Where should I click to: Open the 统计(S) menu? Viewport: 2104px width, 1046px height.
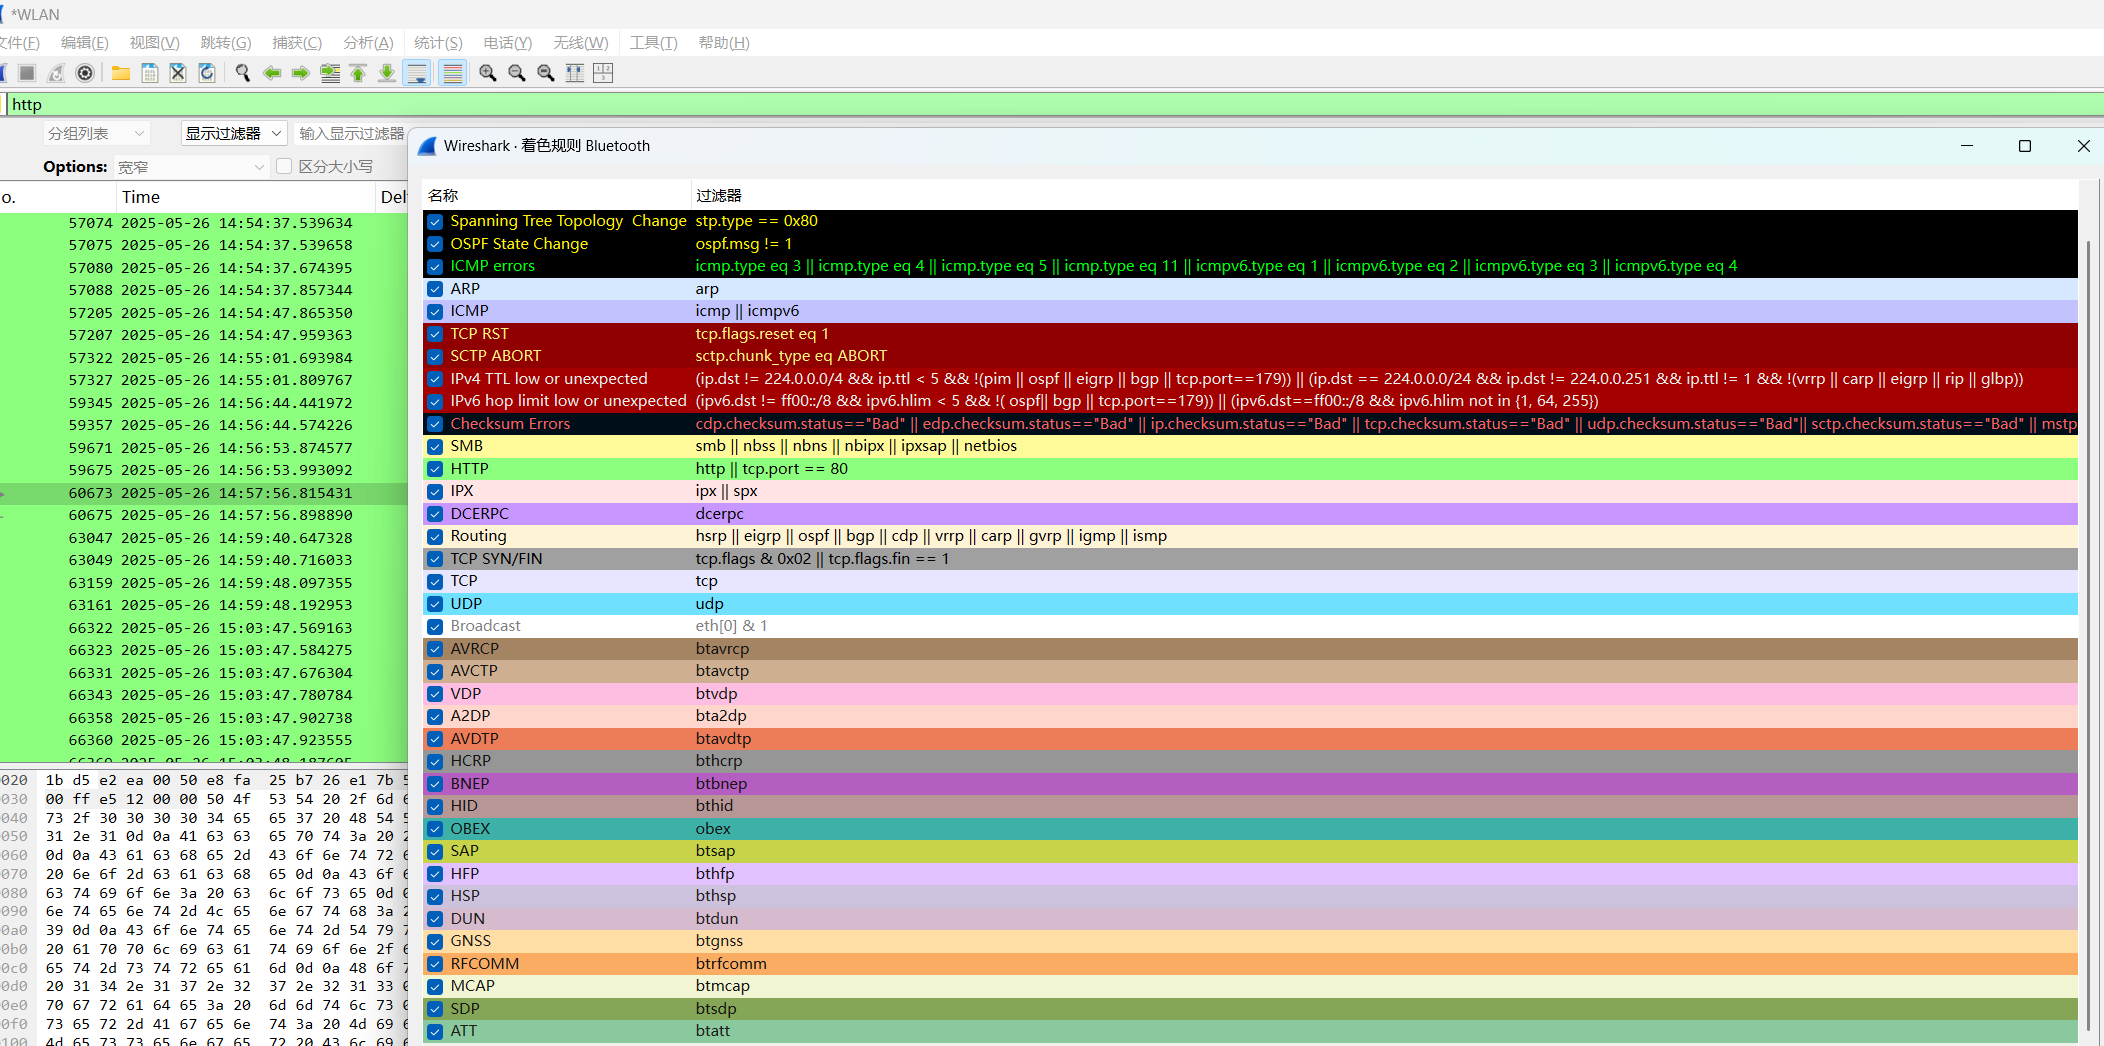pyautogui.click(x=438, y=42)
